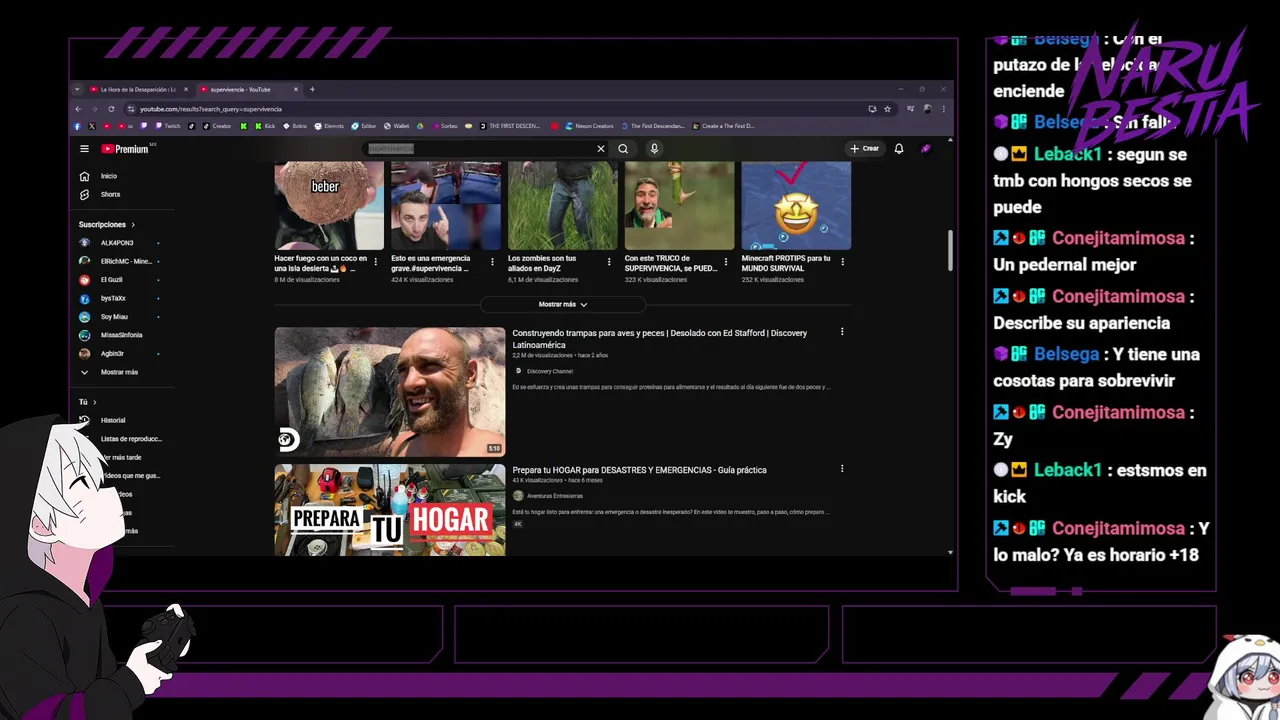Open the YouTube guide hamburger menu
The width and height of the screenshot is (1280, 720).
pyautogui.click(x=84, y=149)
